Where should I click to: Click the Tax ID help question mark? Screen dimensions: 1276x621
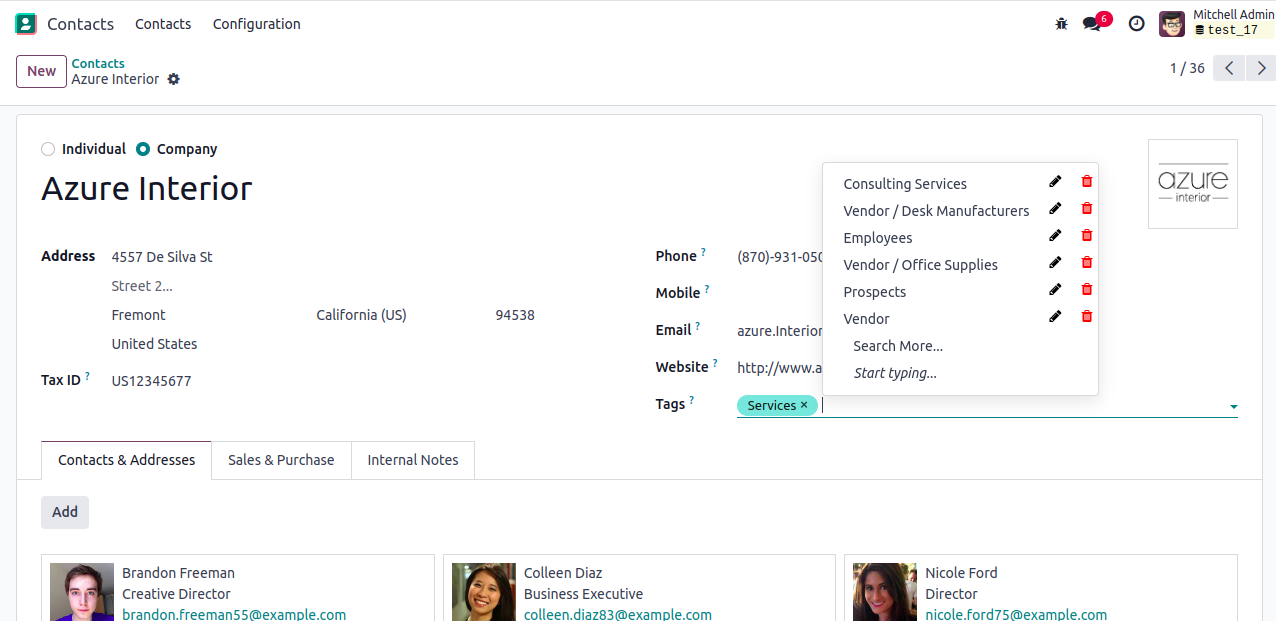tap(87, 376)
